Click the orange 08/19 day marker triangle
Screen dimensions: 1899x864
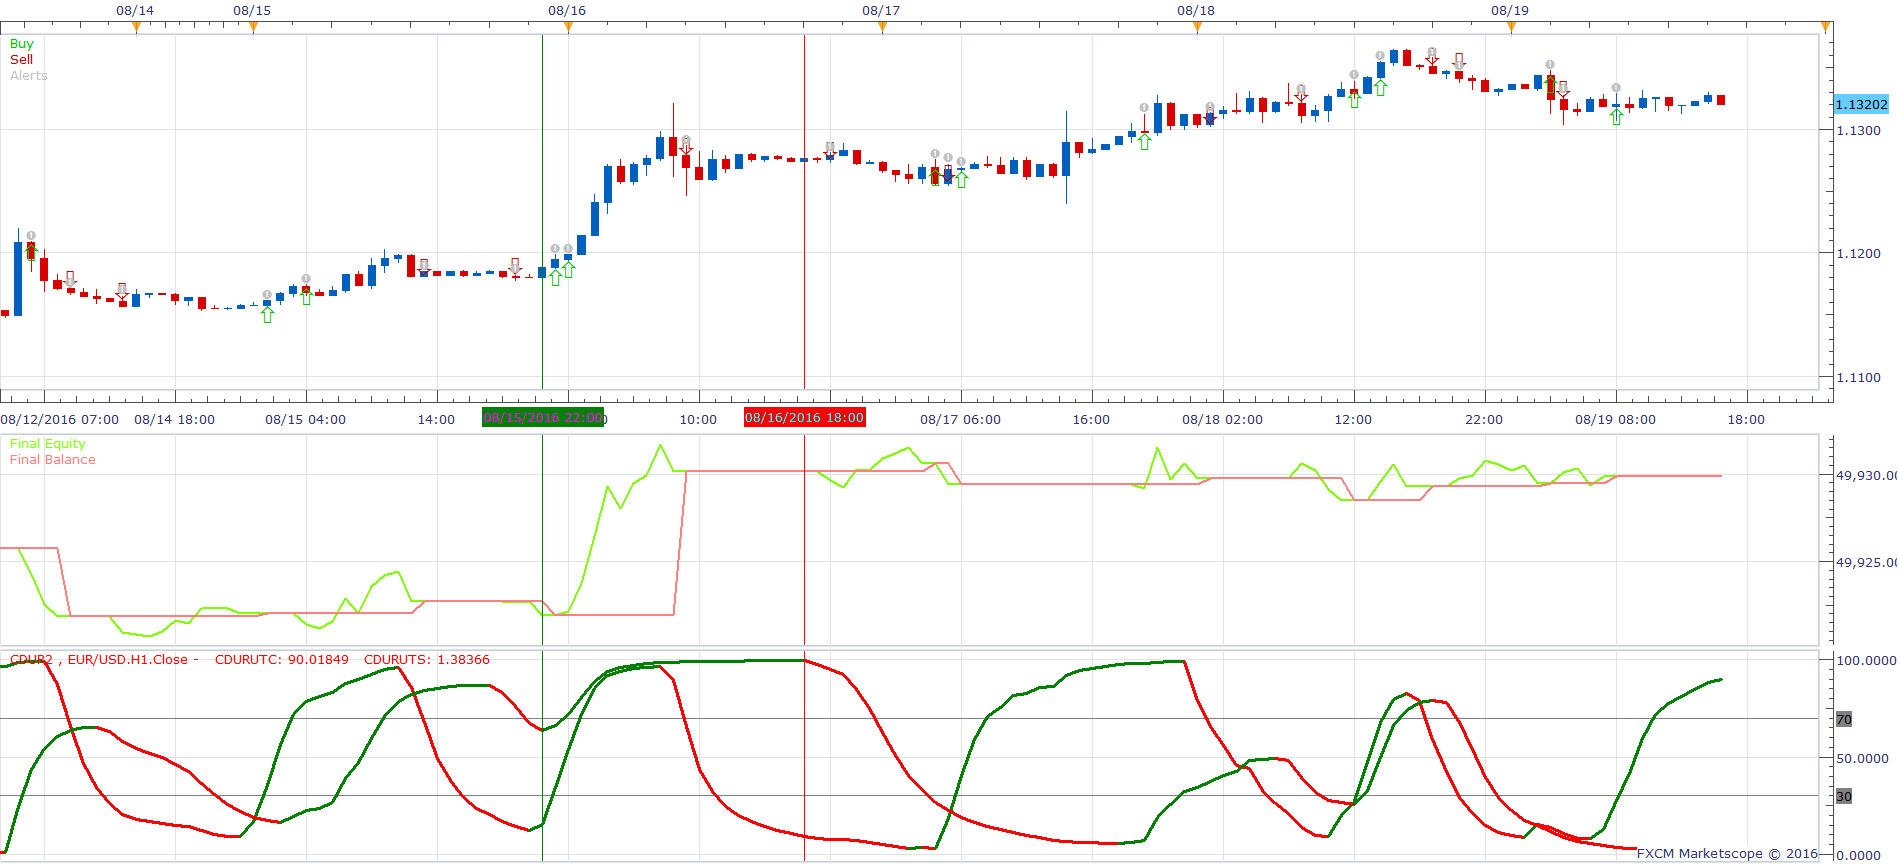(x=1511, y=28)
